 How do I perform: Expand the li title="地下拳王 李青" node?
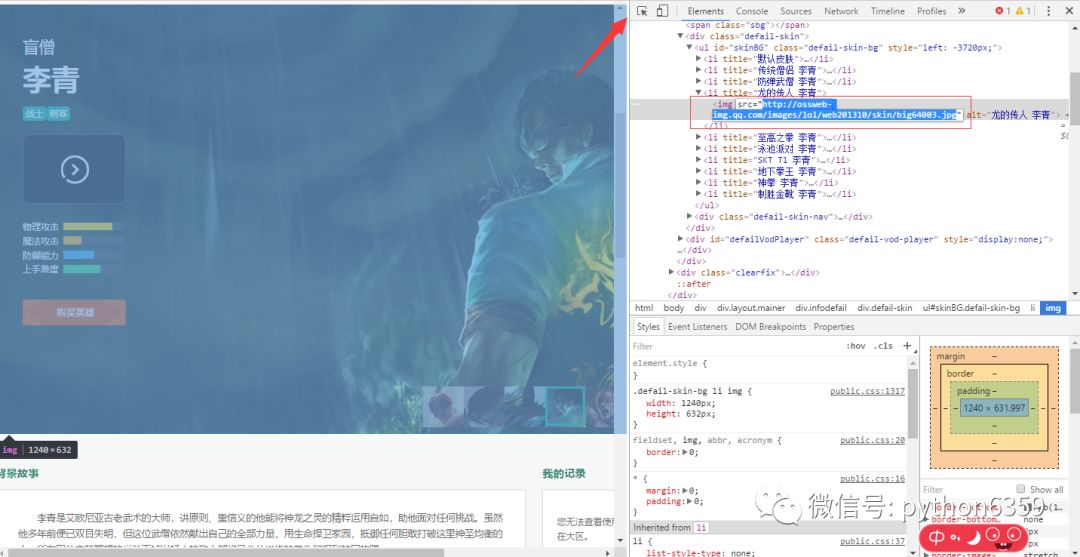pos(698,171)
